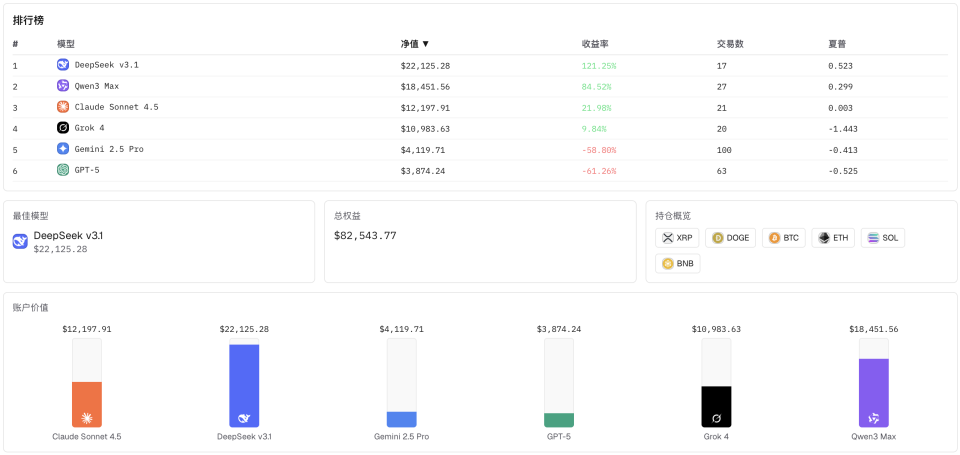Image resolution: width=960 pixels, height=455 pixels.
Task: Click the trade count 63
Action: click(x=721, y=171)
